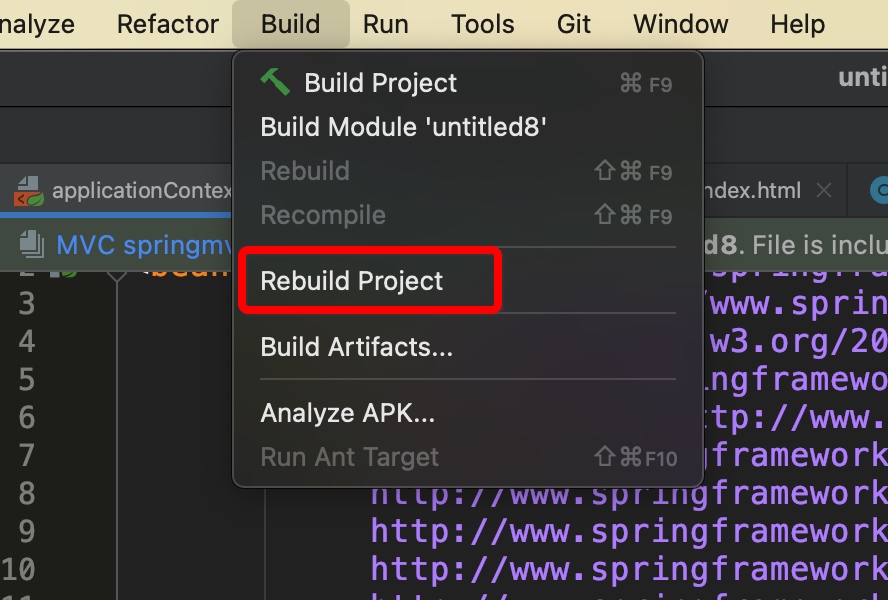This screenshot has height=600, width=888.
Task: Click the stacked files icon beside MVC springmvc
Action: pyautogui.click(x=32, y=244)
